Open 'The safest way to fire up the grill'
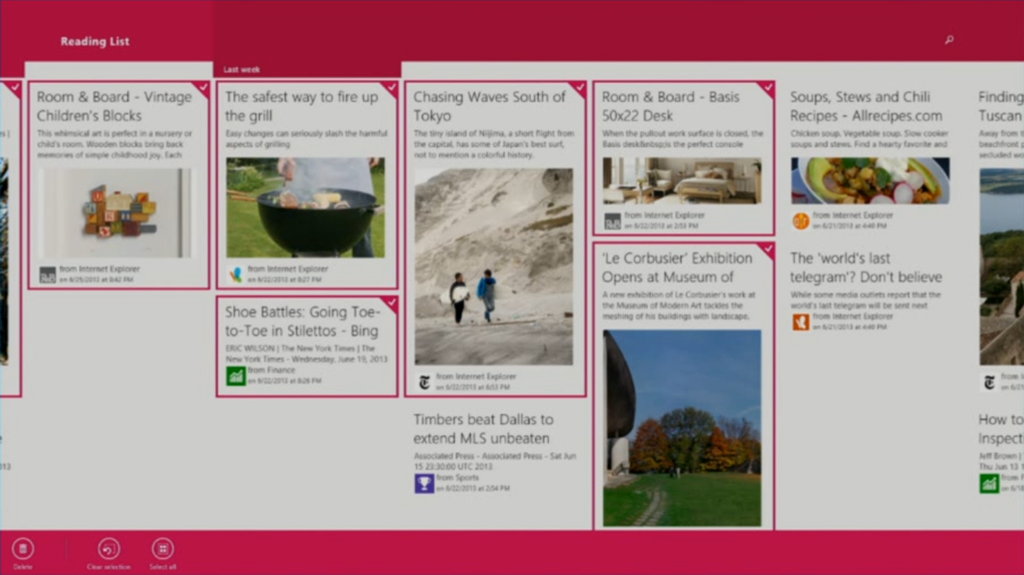The image size is (1024, 575). coord(302,106)
